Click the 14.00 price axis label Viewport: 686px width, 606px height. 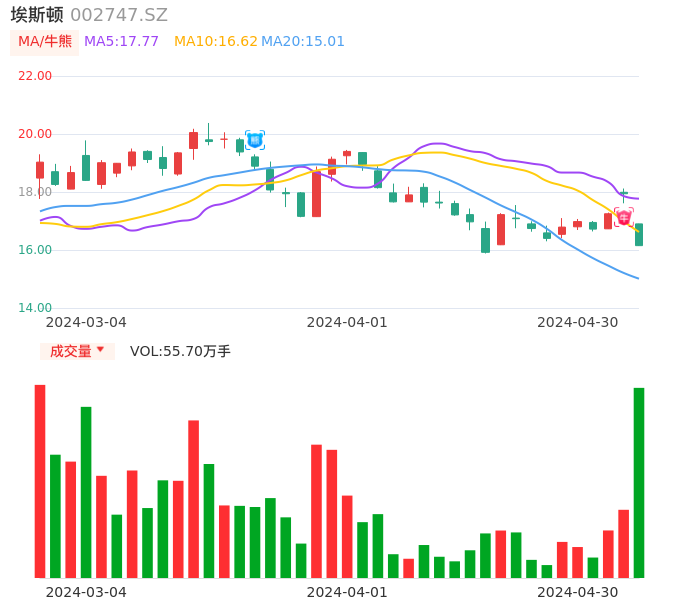pos(35,308)
